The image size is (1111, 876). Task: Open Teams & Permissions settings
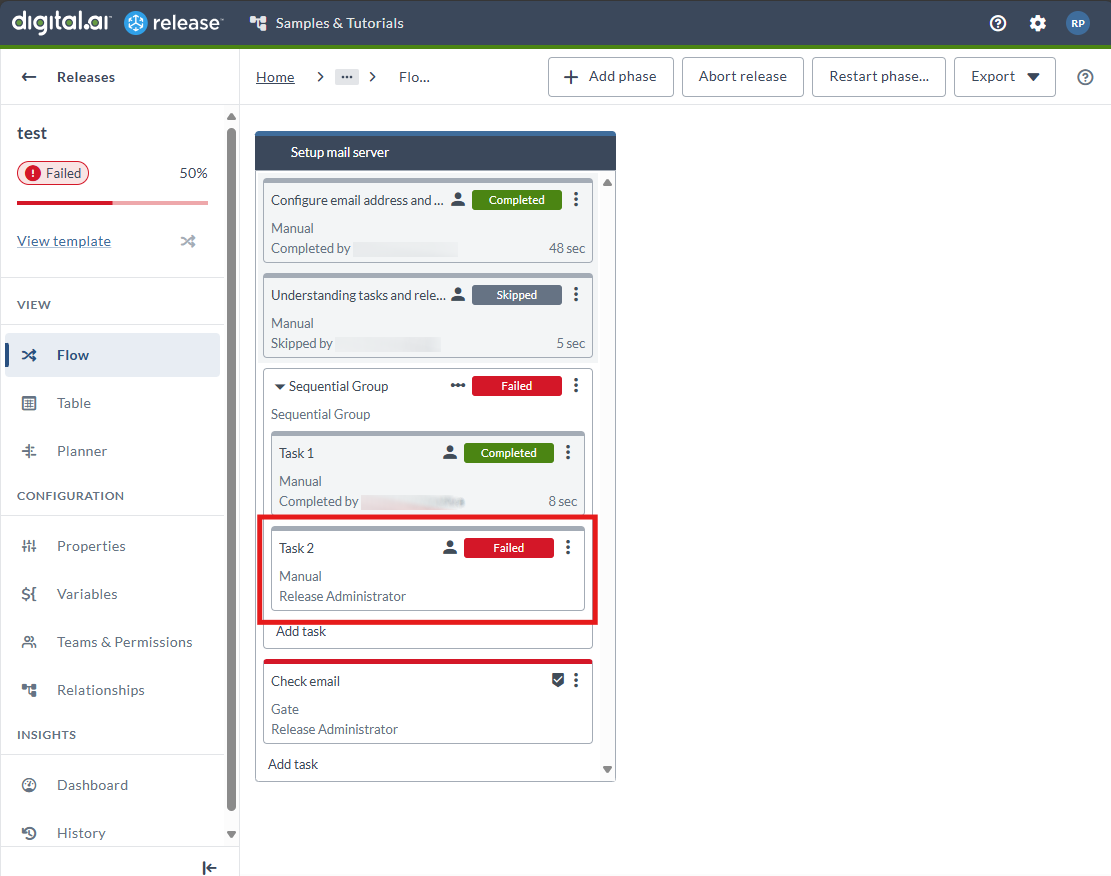click(124, 642)
